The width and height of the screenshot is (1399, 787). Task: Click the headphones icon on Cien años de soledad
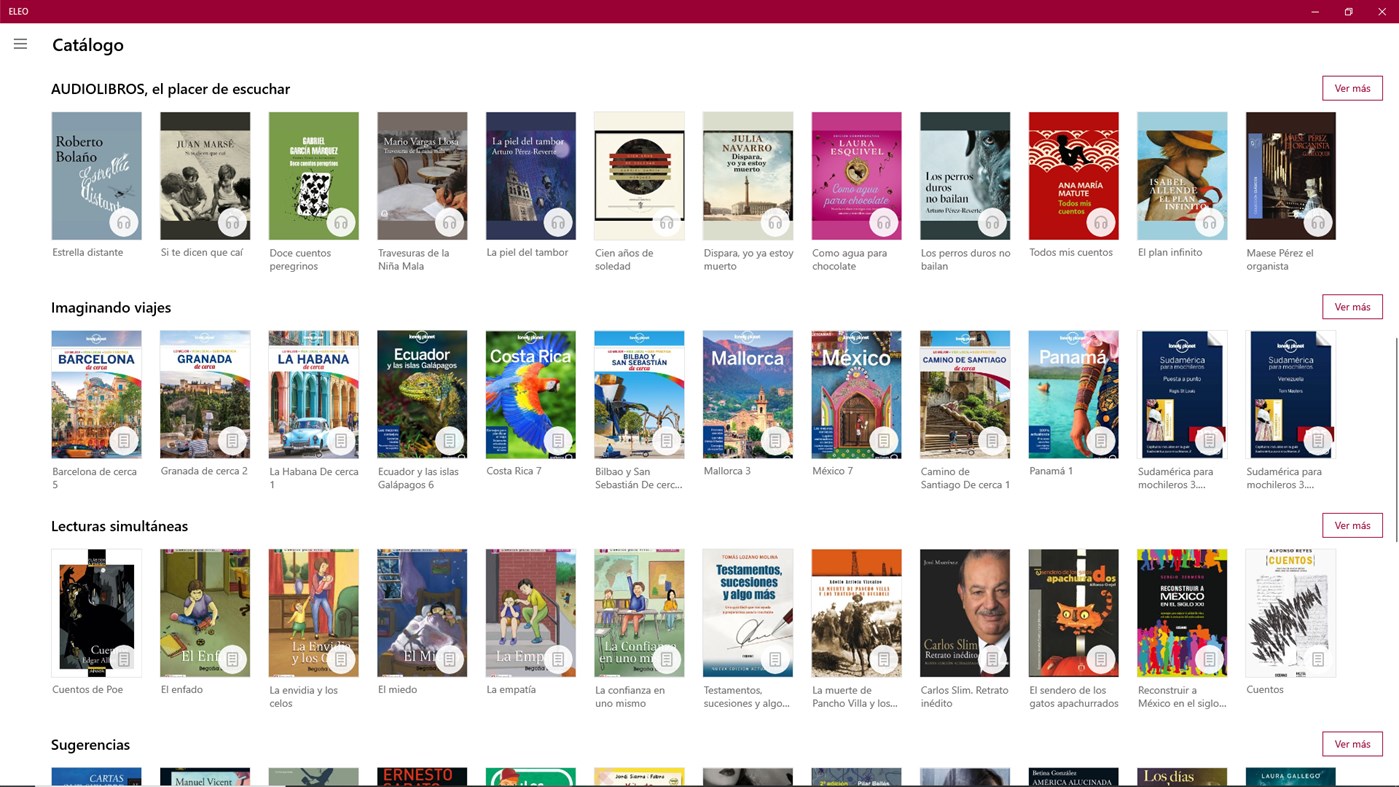click(x=667, y=222)
